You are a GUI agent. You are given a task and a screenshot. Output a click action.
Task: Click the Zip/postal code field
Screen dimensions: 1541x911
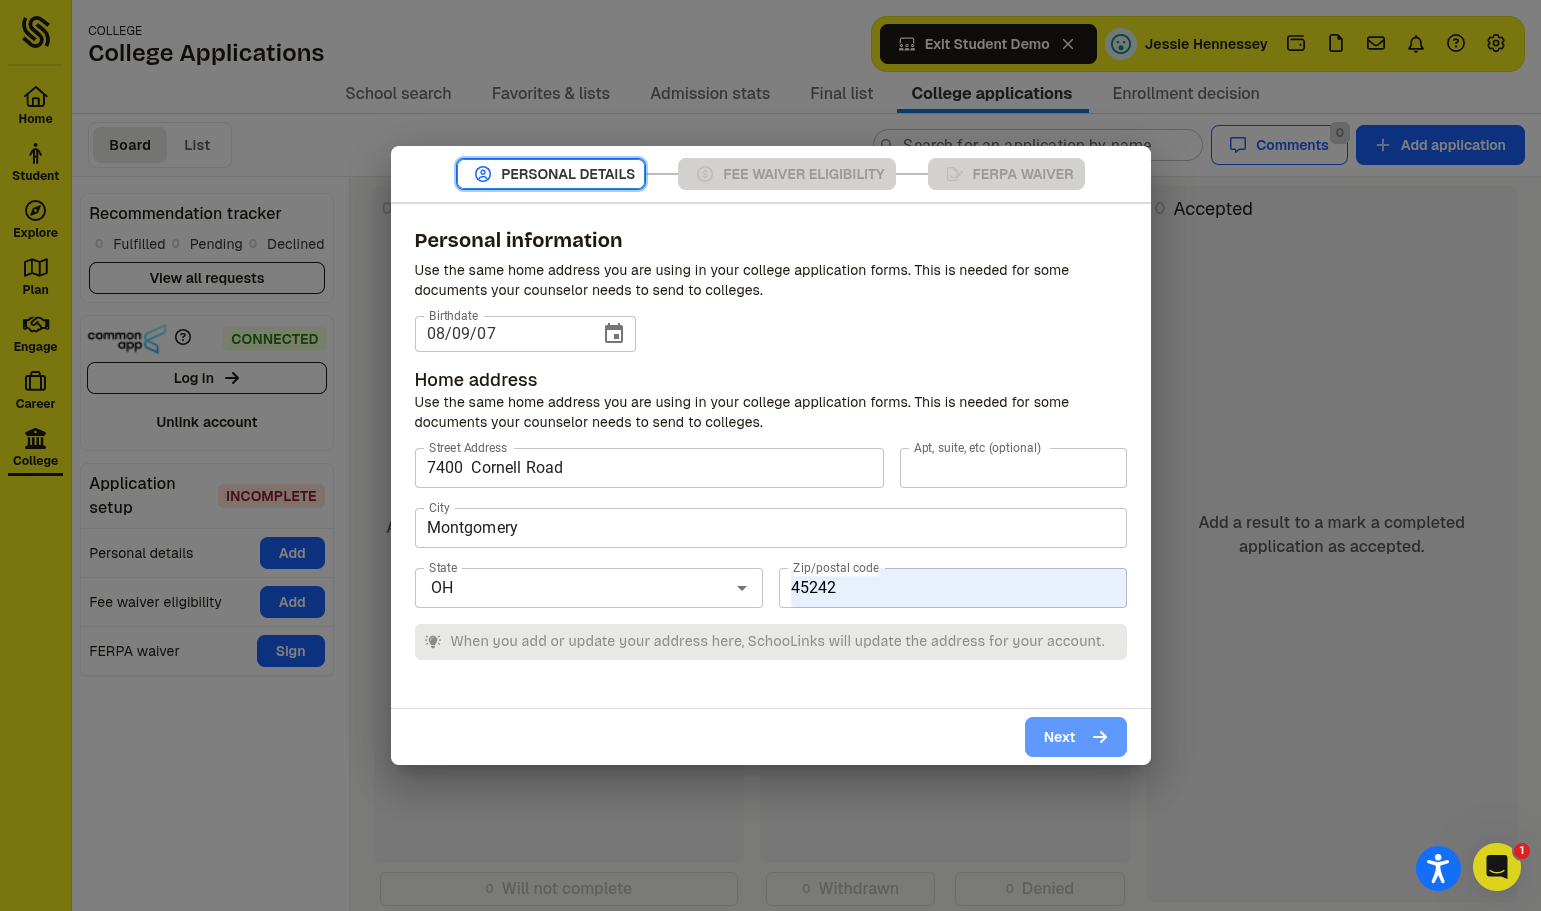(x=953, y=588)
